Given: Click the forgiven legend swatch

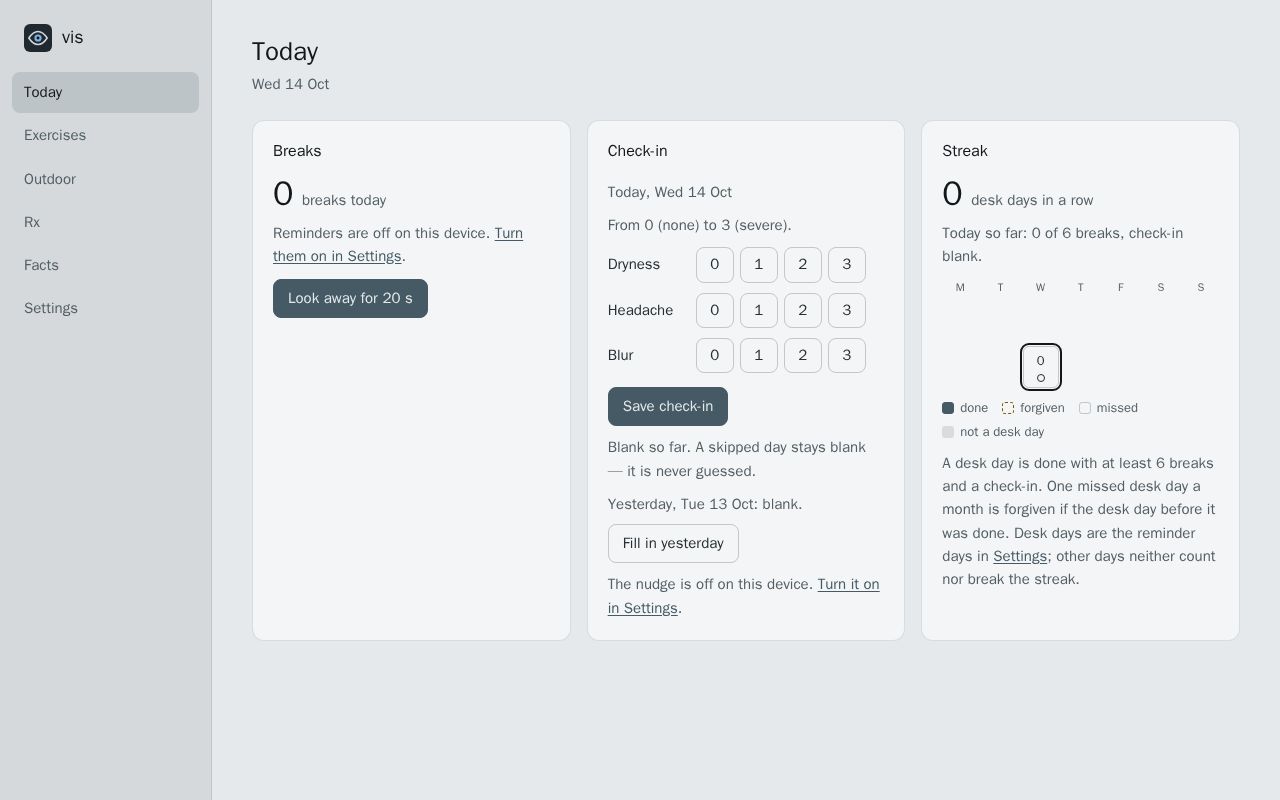Looking at the screenshot, I should [1008, 408].
